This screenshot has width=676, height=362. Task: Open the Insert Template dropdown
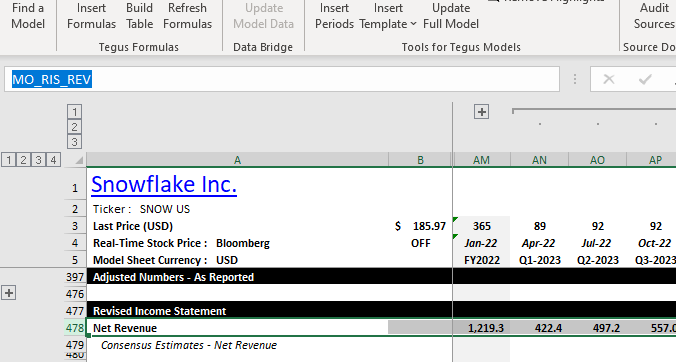(388, 16)
